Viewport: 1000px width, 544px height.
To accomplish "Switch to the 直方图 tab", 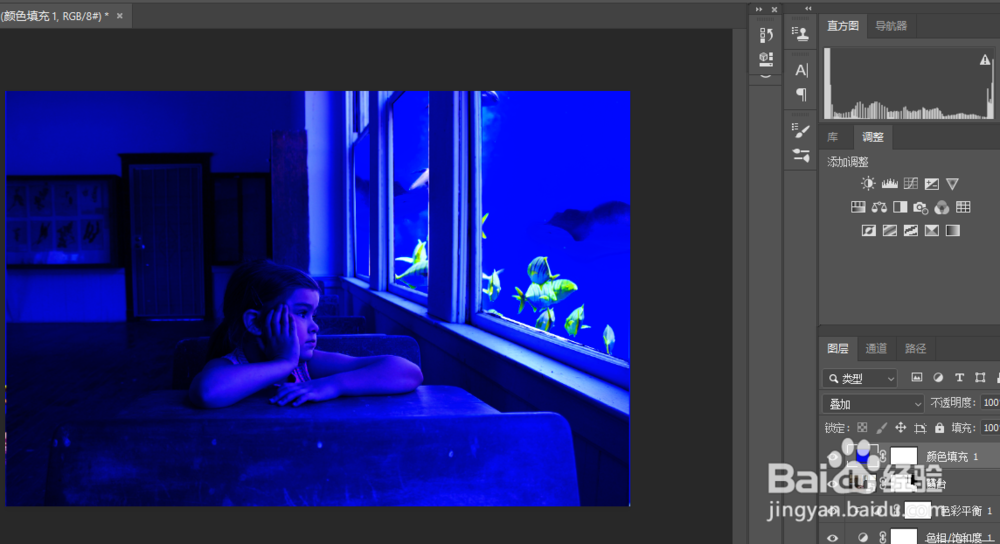I will tap(842, 26).
